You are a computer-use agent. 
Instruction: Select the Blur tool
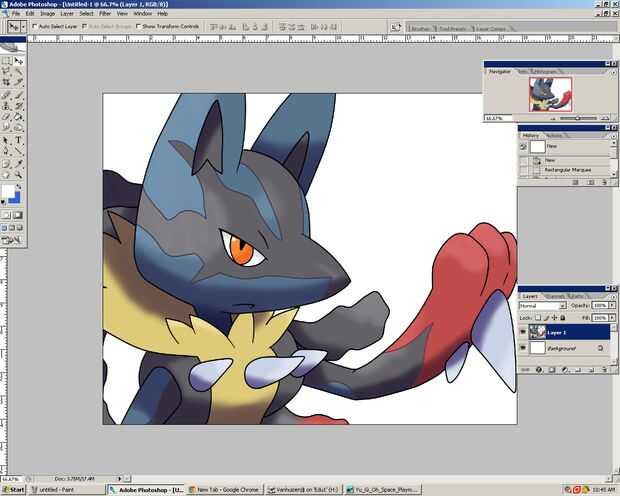pyautogui.click(x=6, y=127)
